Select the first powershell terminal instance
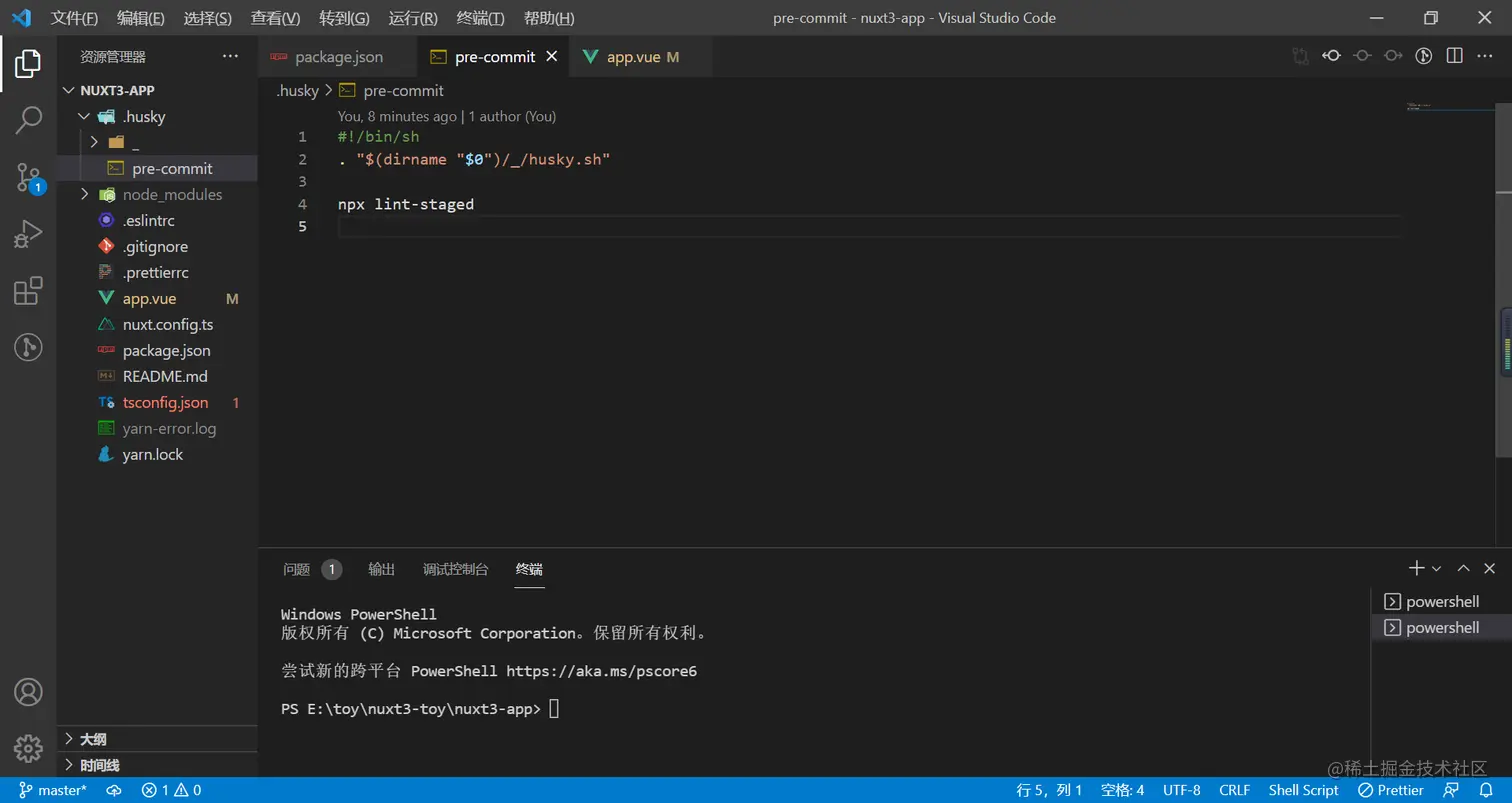The height and width of the screenshot is (803, 1512). pyautogui.click(x=1441, y=601)
